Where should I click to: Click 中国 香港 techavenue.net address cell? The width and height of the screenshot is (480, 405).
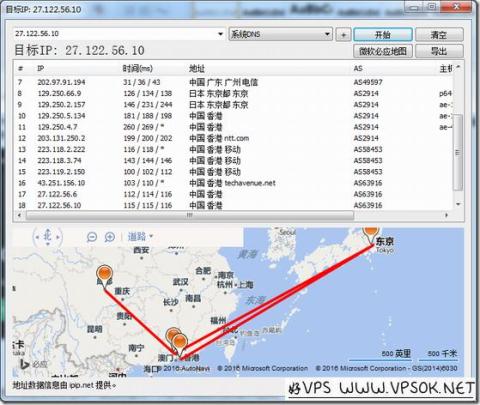coord(232,183)
